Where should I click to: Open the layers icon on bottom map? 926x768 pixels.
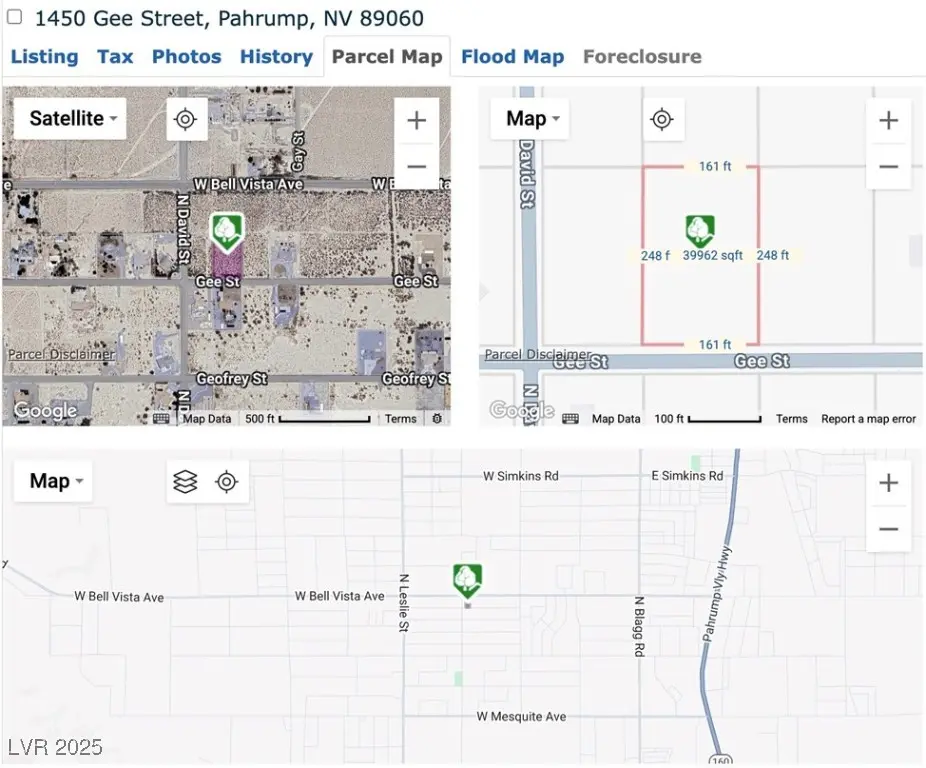[185, 482]
